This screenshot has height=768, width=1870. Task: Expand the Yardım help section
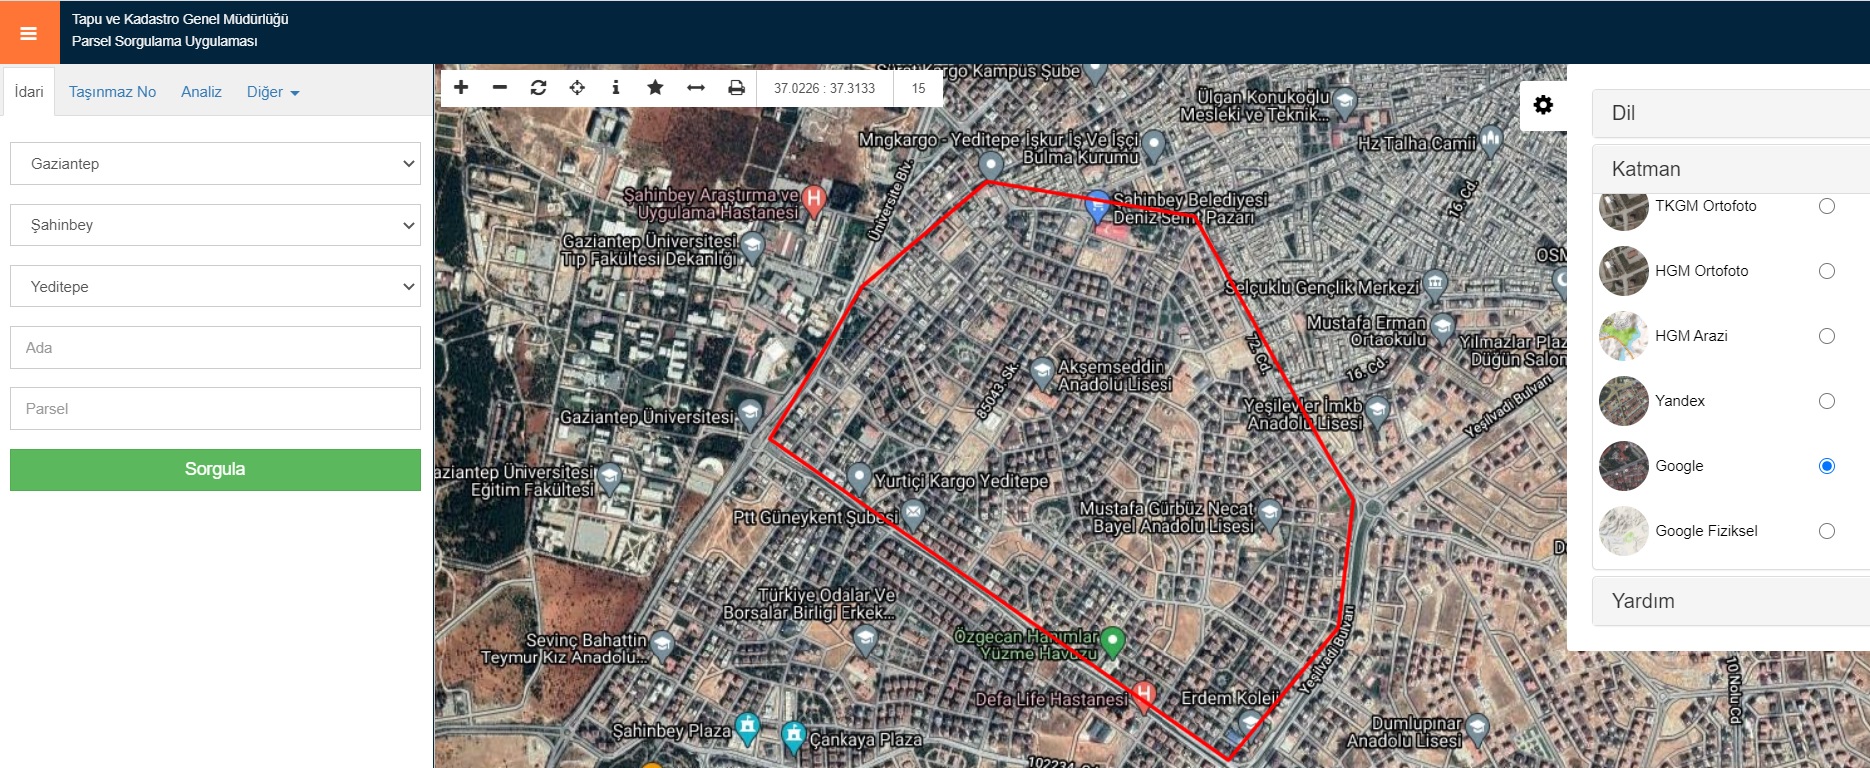click(1731, 601)
